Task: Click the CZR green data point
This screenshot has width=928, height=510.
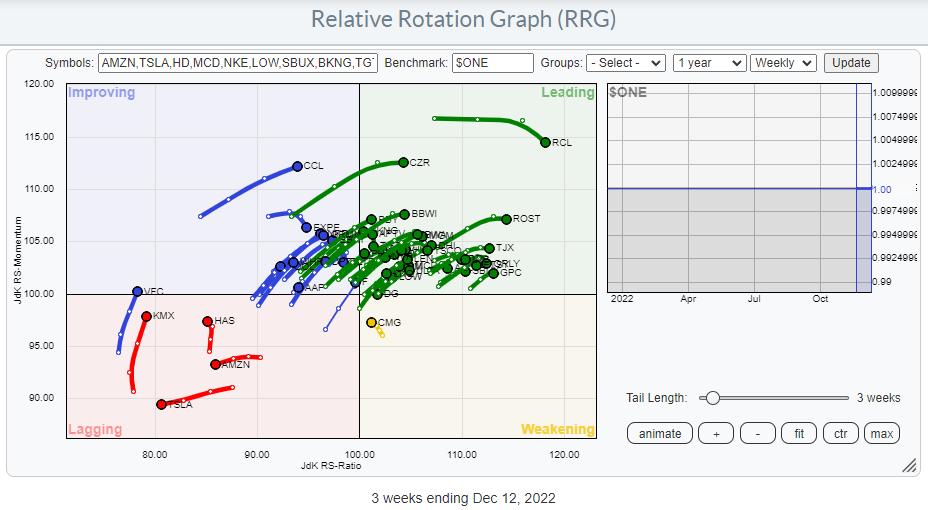Action: (x=403, y=162)
